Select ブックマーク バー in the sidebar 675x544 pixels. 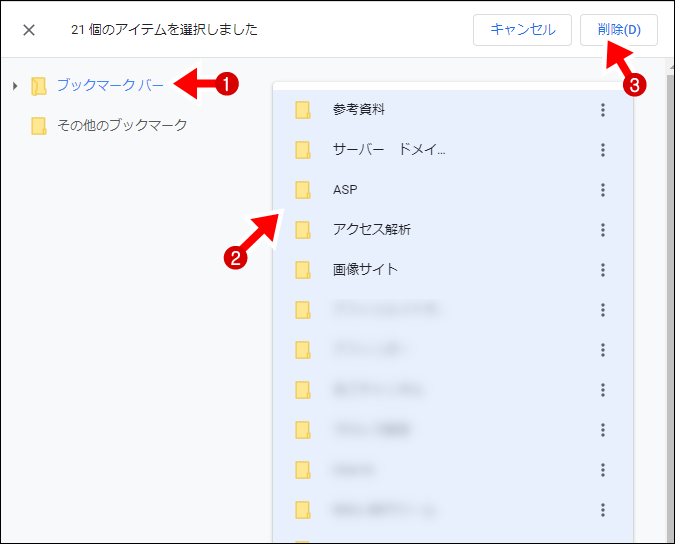110,85
